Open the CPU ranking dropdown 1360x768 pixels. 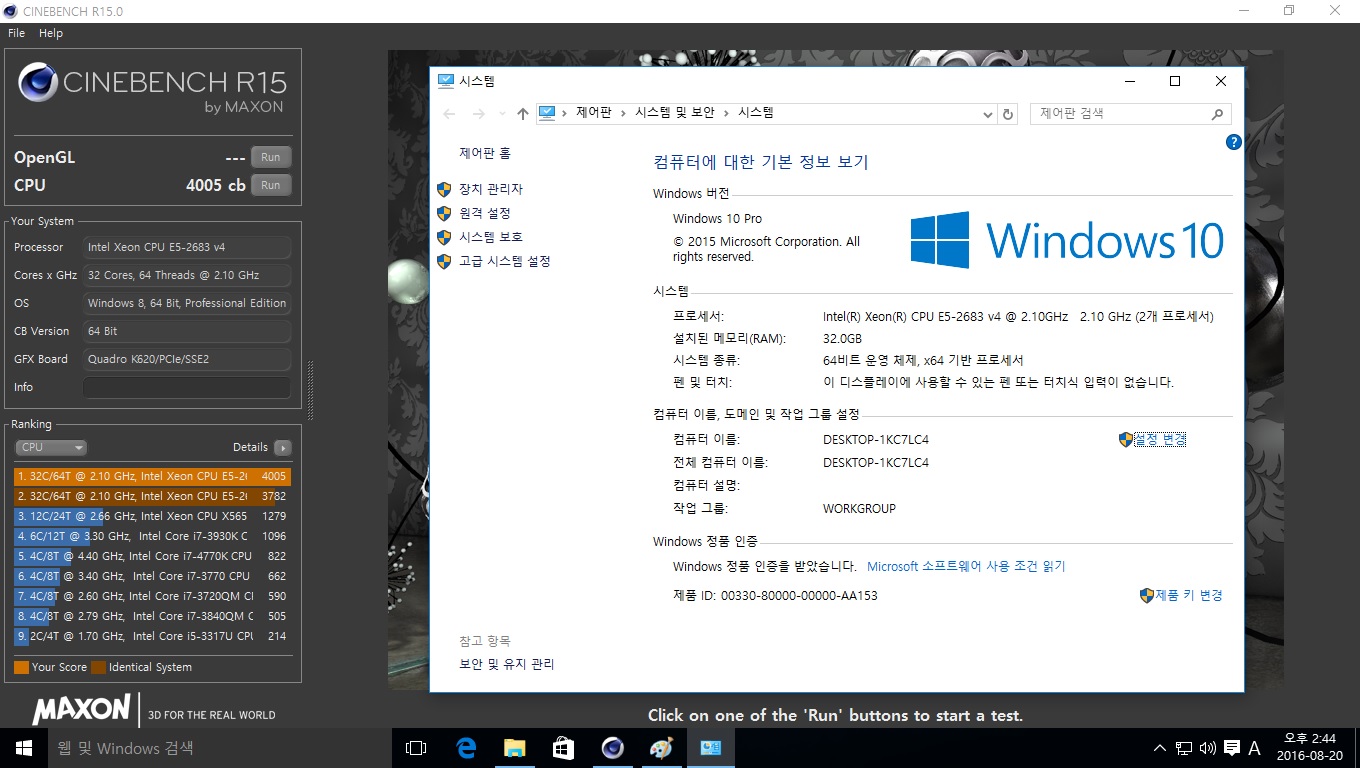(51, 448)
